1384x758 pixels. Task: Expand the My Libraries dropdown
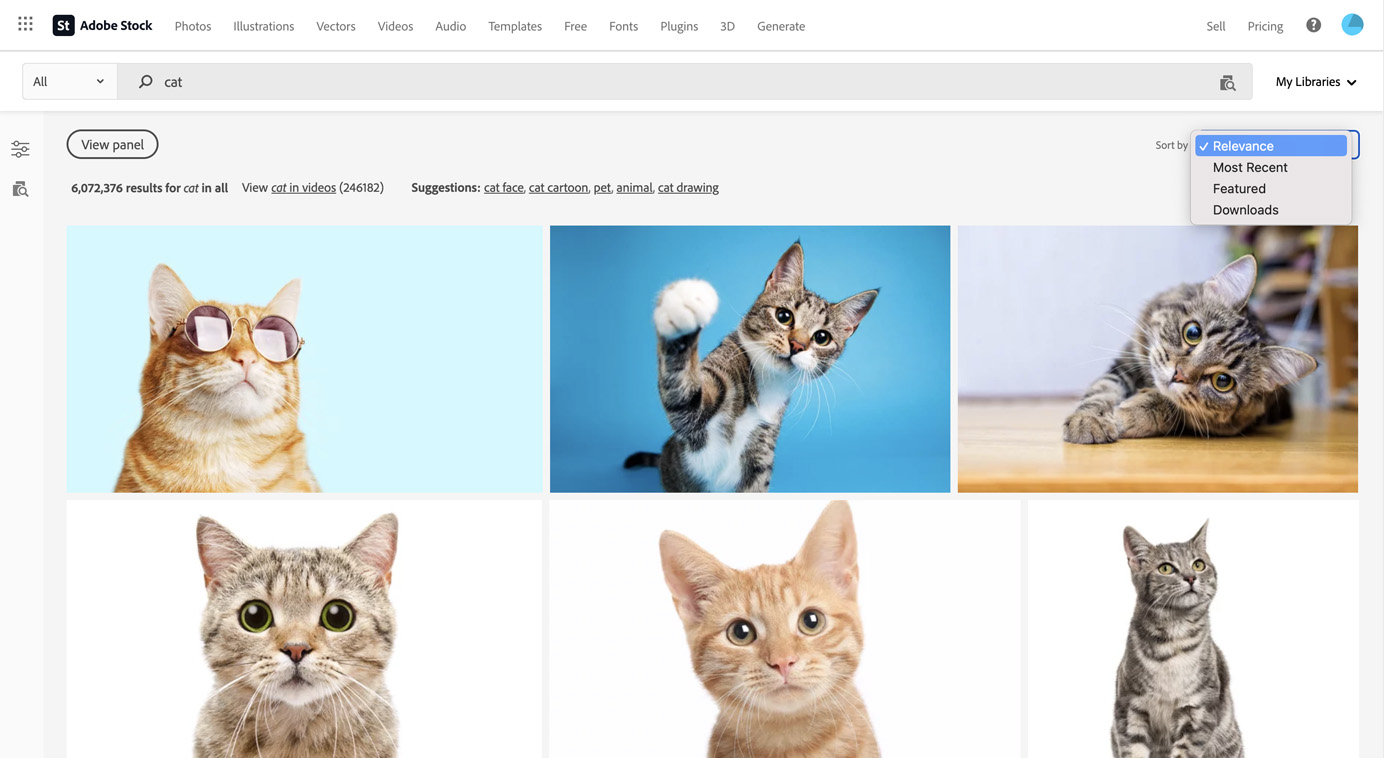(x=1315, y=82)
